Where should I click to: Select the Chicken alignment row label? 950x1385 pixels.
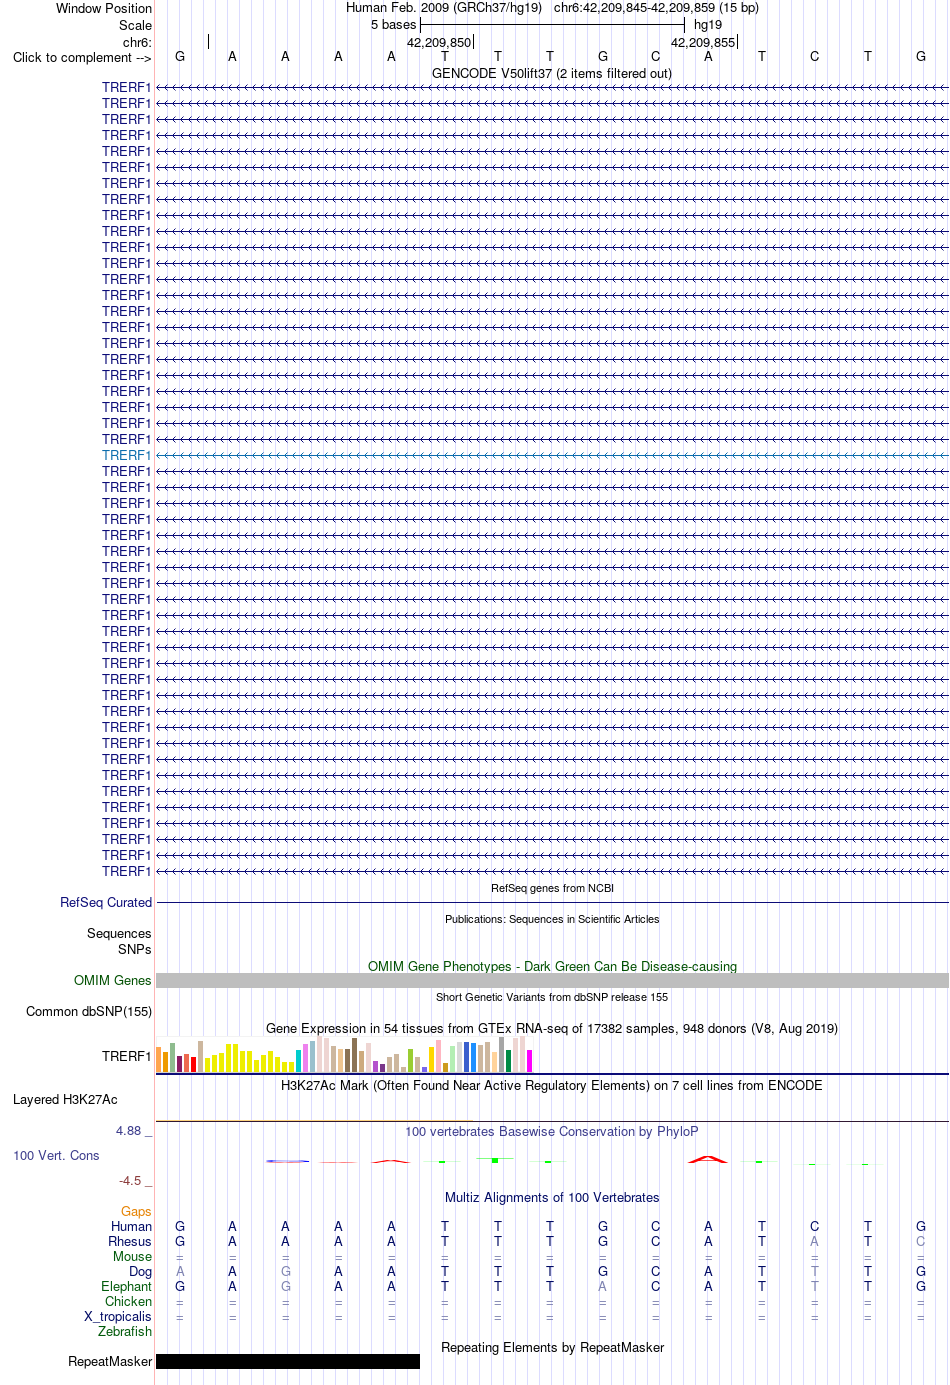(129, 1301)
